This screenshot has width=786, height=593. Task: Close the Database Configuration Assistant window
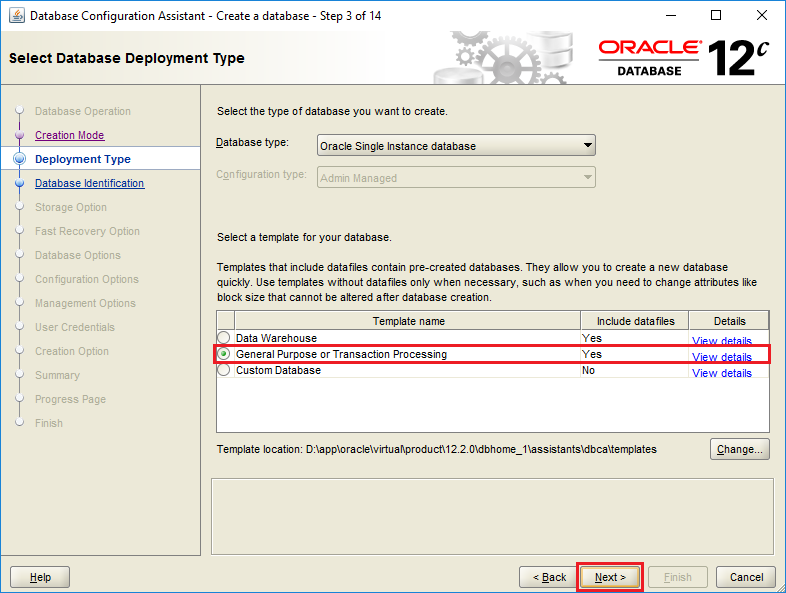(761, 16)
